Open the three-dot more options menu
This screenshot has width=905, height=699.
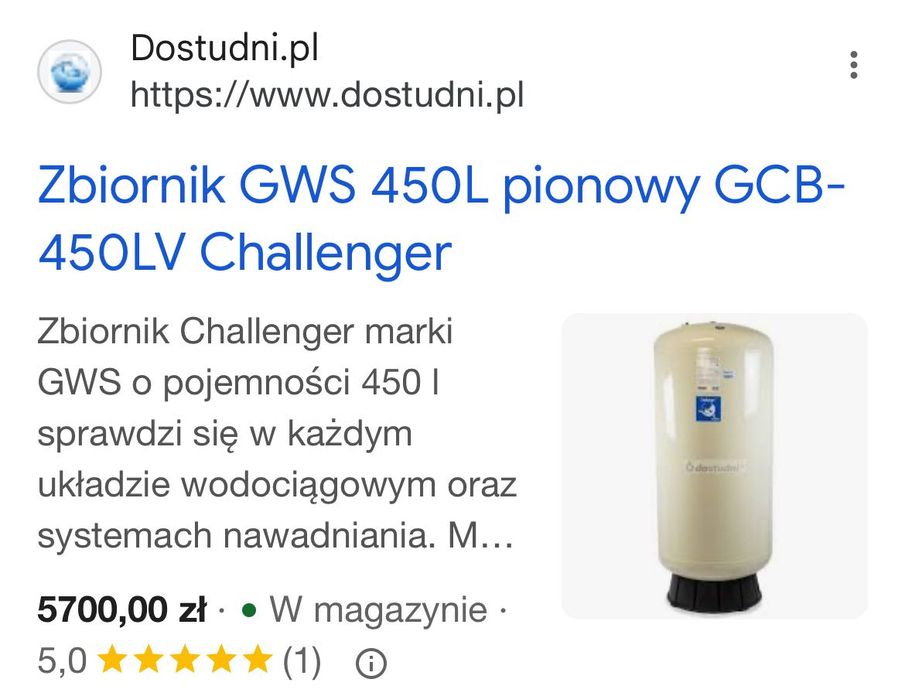click(x=854, y=65)
